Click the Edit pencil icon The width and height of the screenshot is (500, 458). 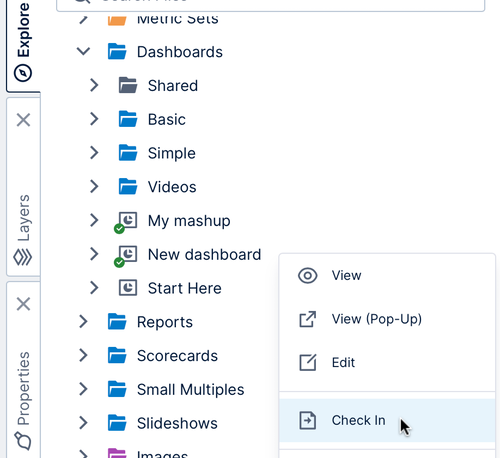tap(307, 362)
